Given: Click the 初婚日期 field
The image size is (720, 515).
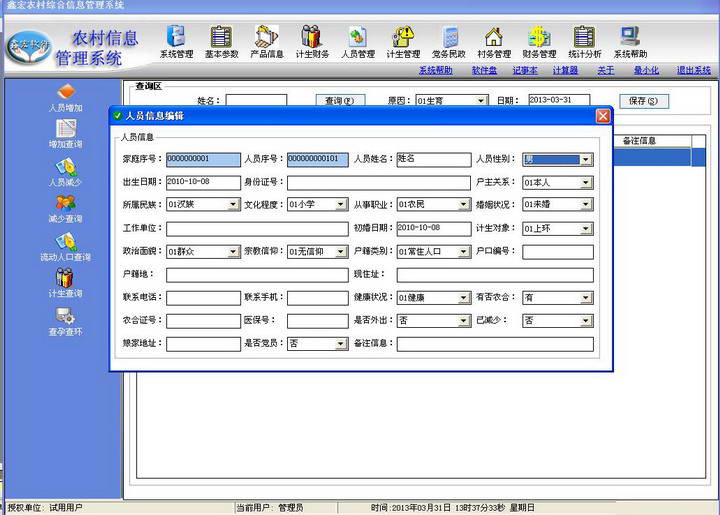Looking at the screenshot, I should click(433, 229).
